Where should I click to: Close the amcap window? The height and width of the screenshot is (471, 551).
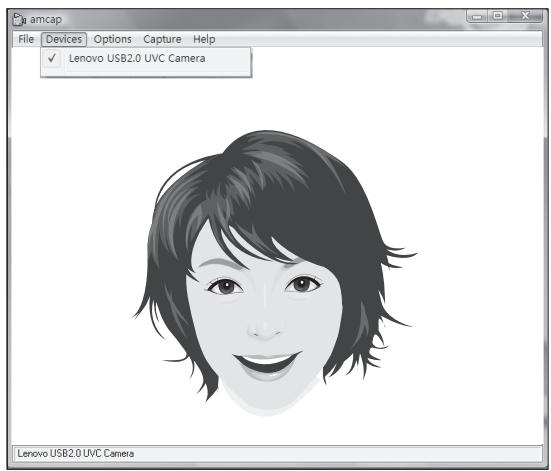tap(525, 16)
